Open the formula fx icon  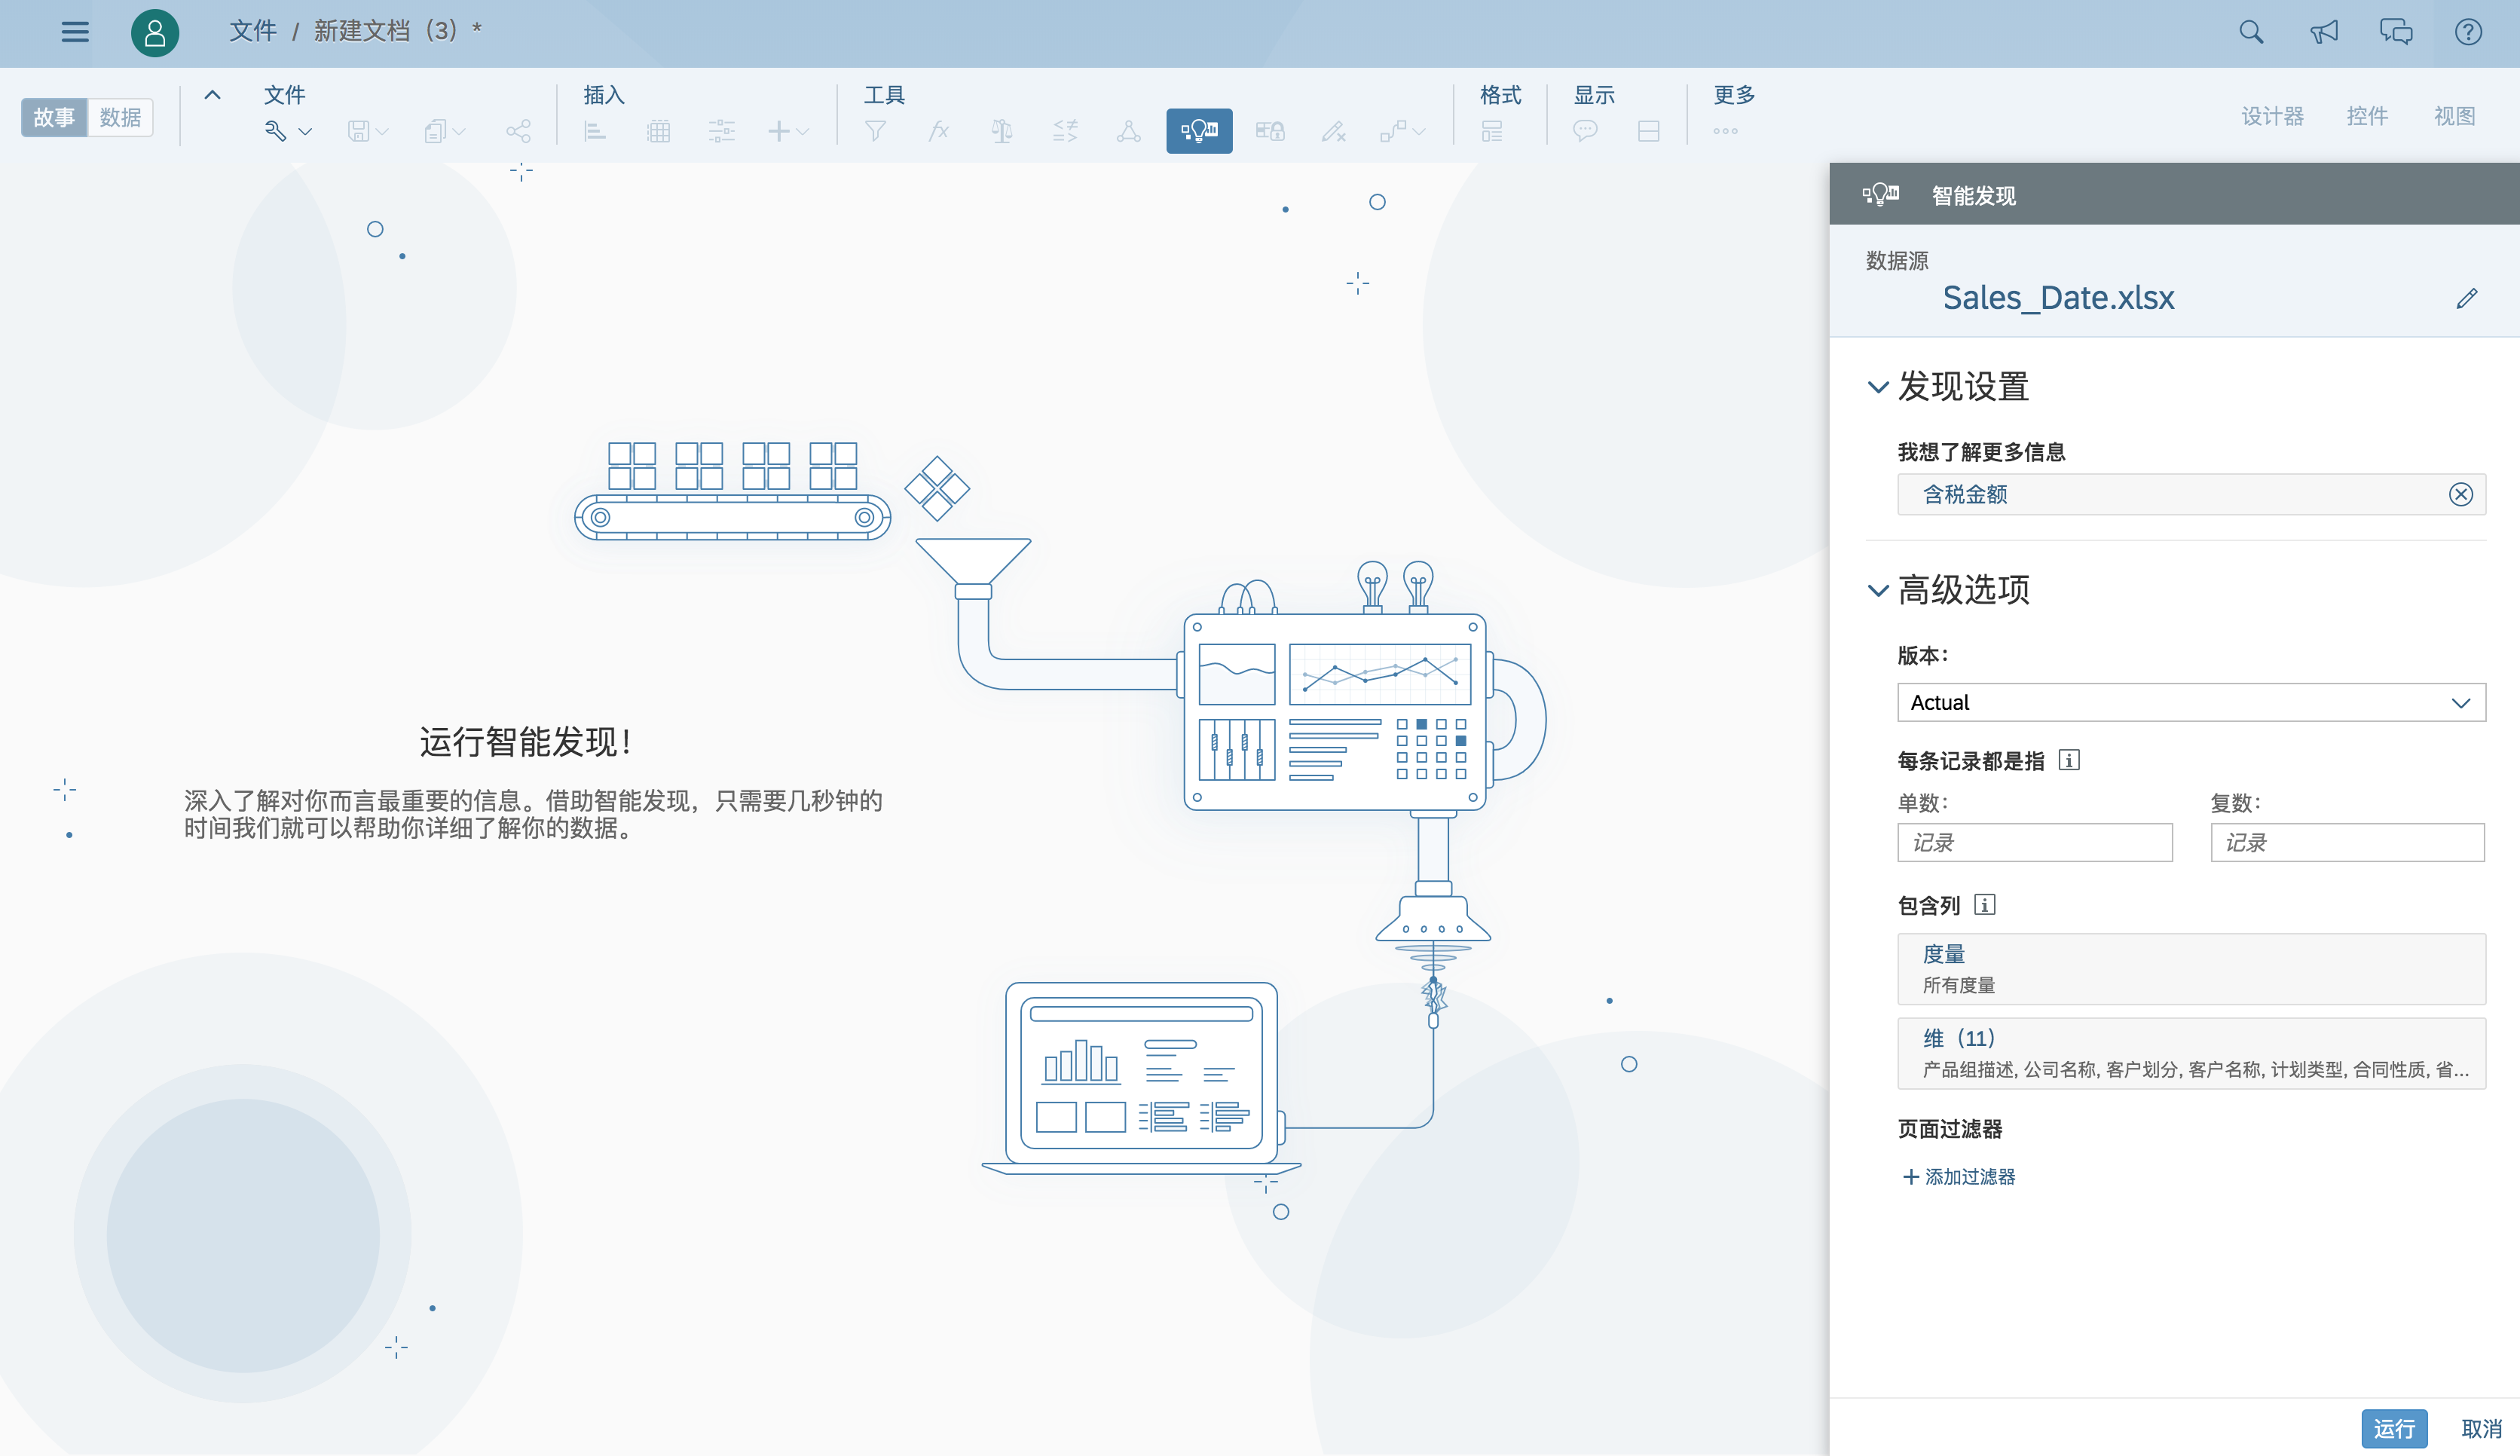click(x=938, y=131)
